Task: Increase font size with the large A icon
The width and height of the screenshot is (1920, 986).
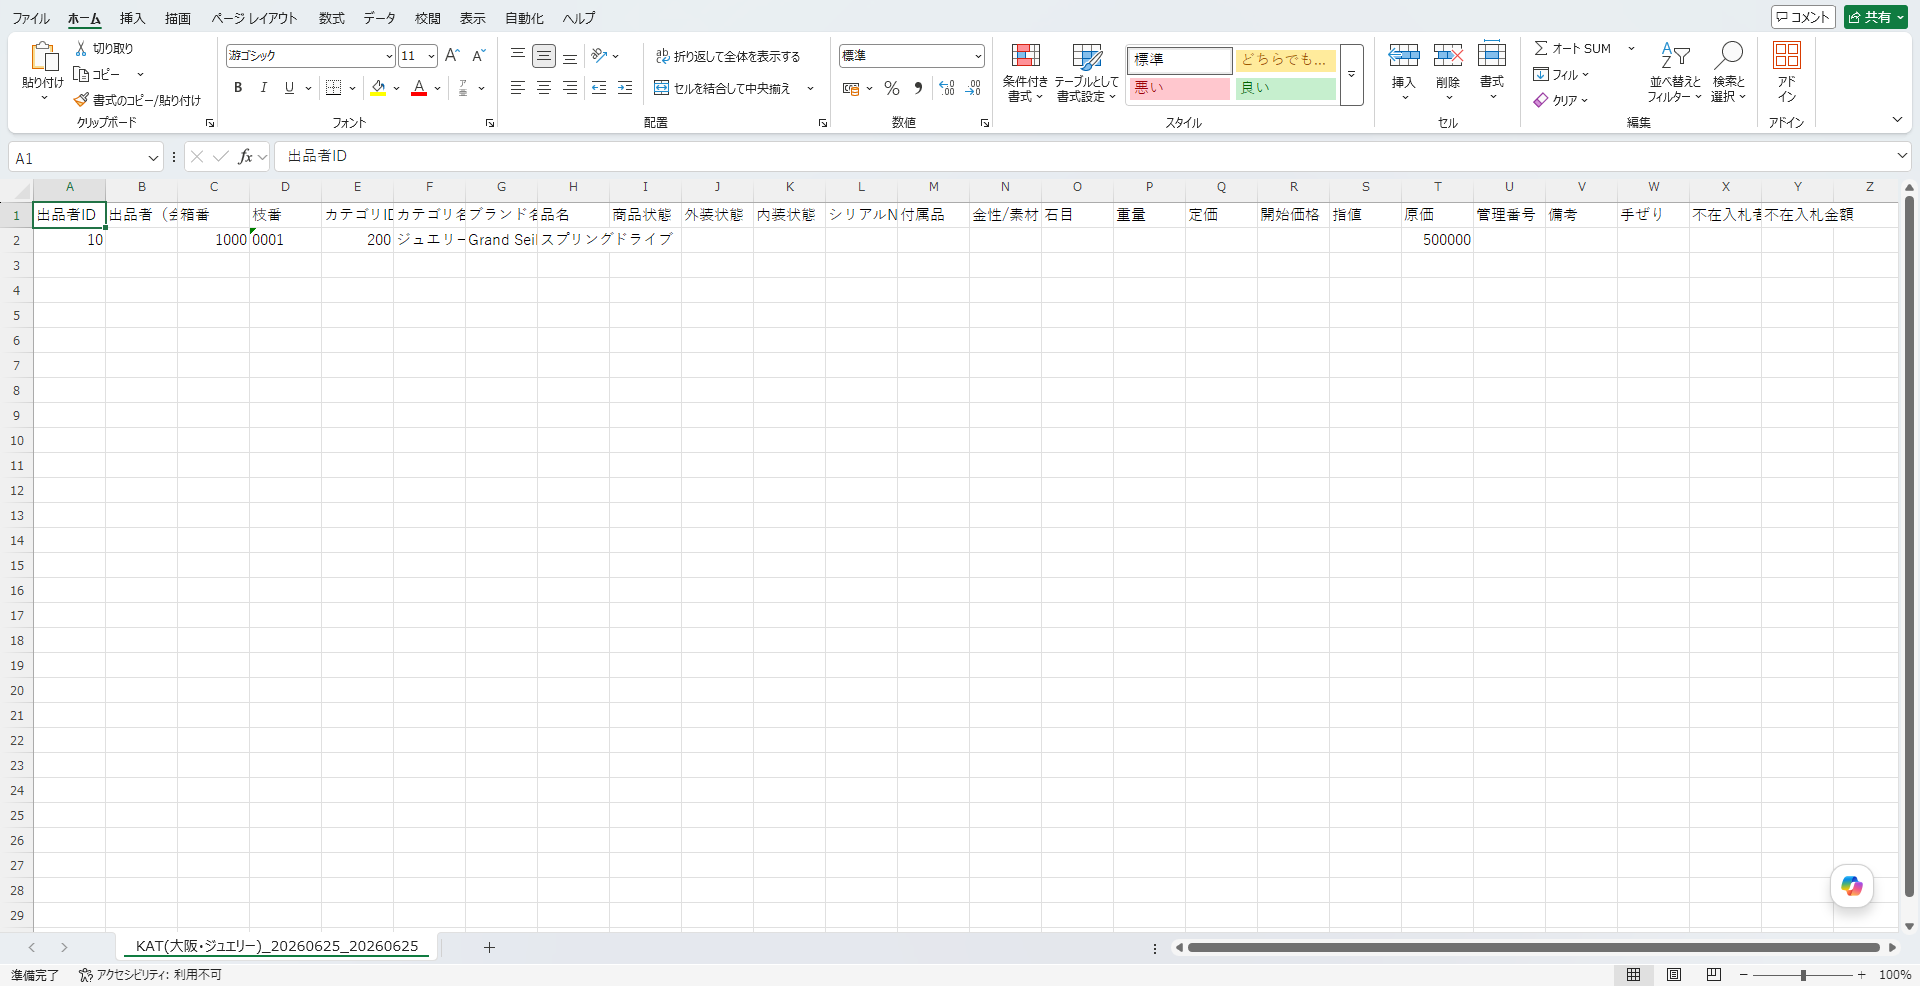Action: (x=452, y=56)
